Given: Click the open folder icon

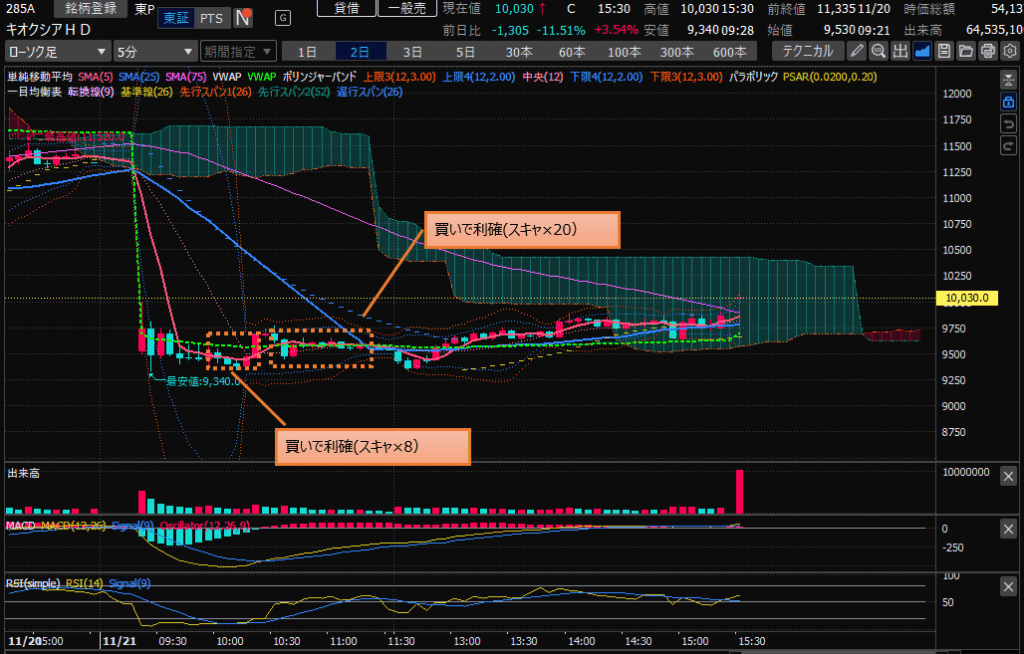Looking at the screenshot, I should [x=966, y=51].
